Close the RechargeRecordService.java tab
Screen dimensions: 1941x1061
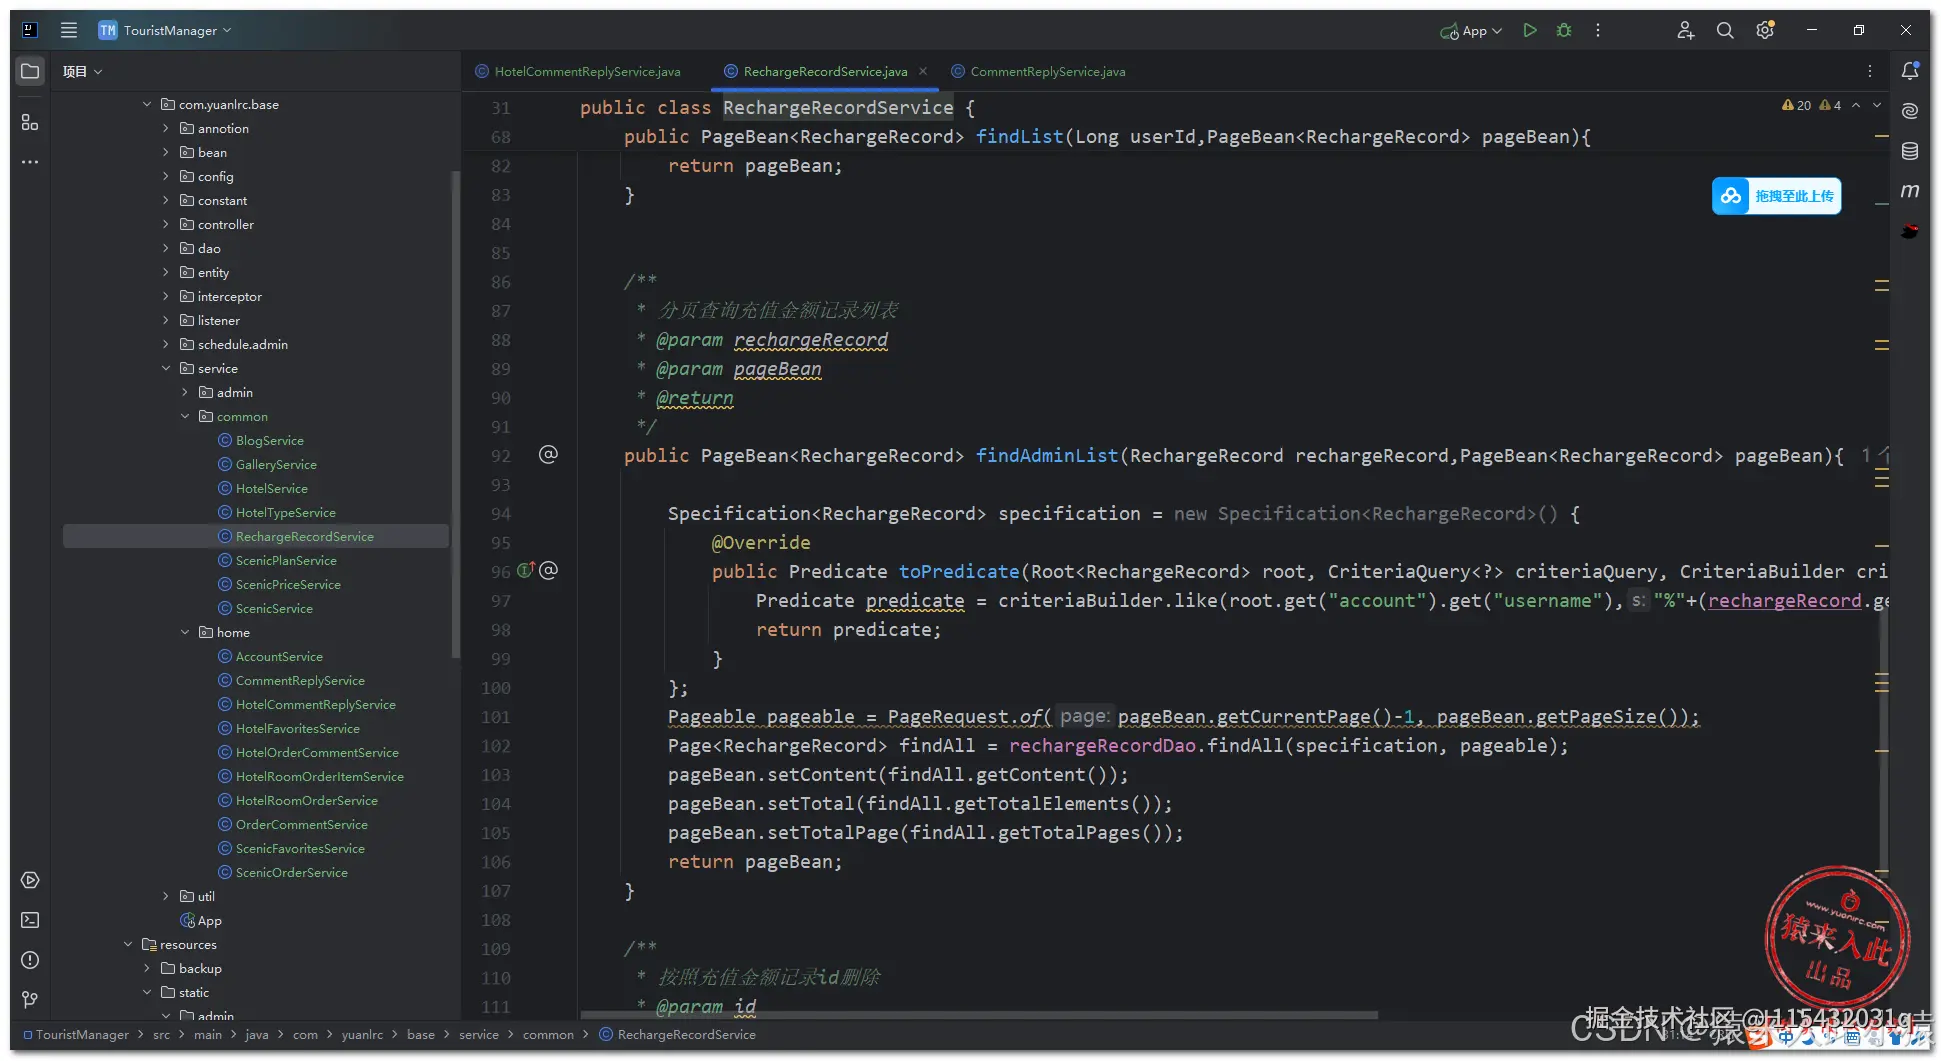(x=923, y=71)
